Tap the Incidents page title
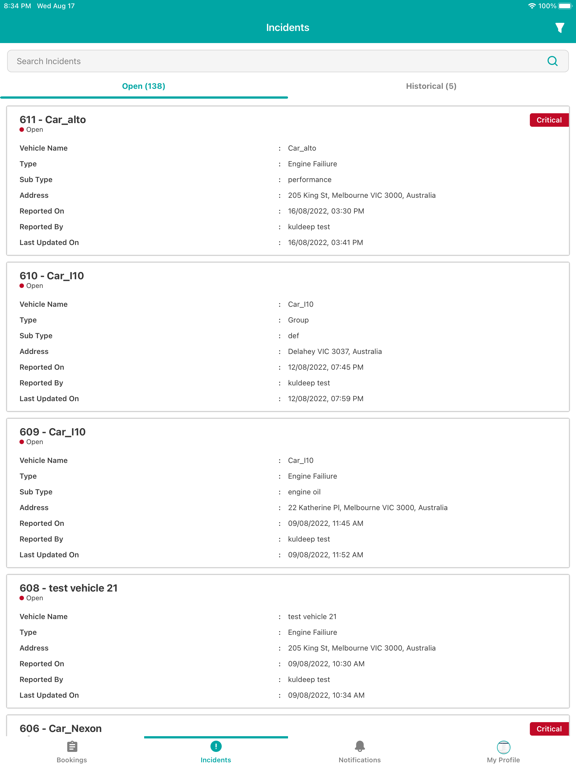 coord(288,28)
